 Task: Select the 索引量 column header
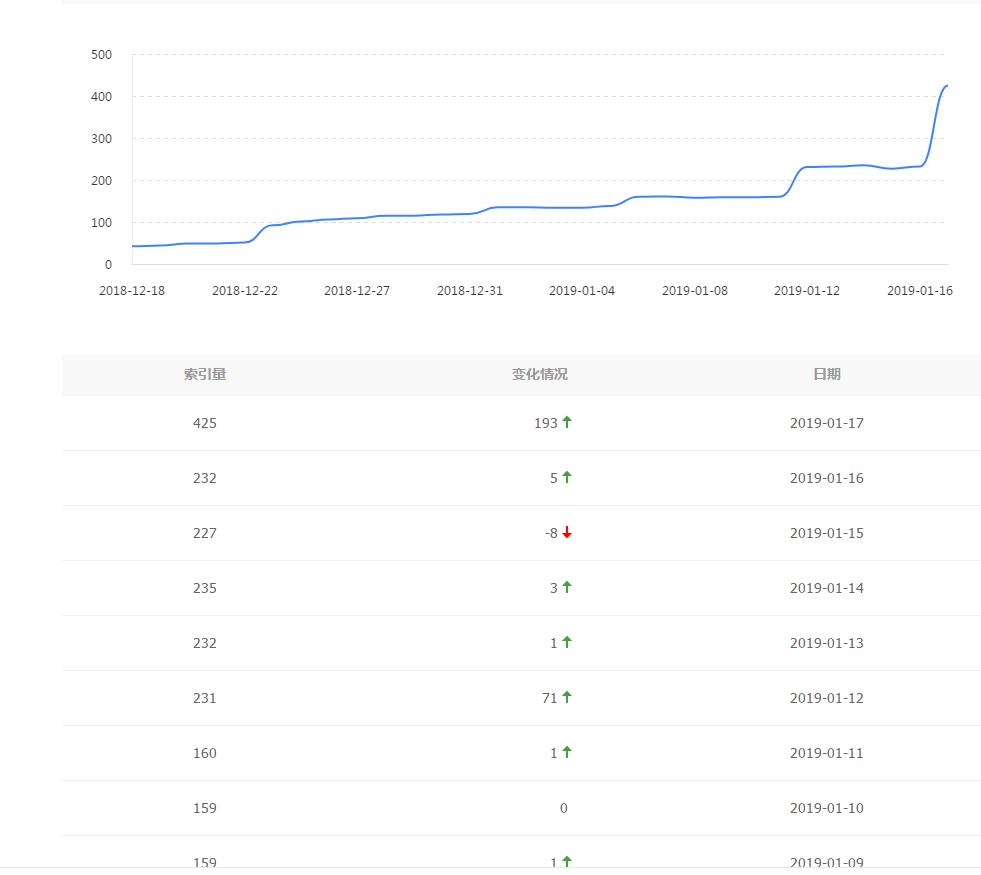click(x=204, y=374)
